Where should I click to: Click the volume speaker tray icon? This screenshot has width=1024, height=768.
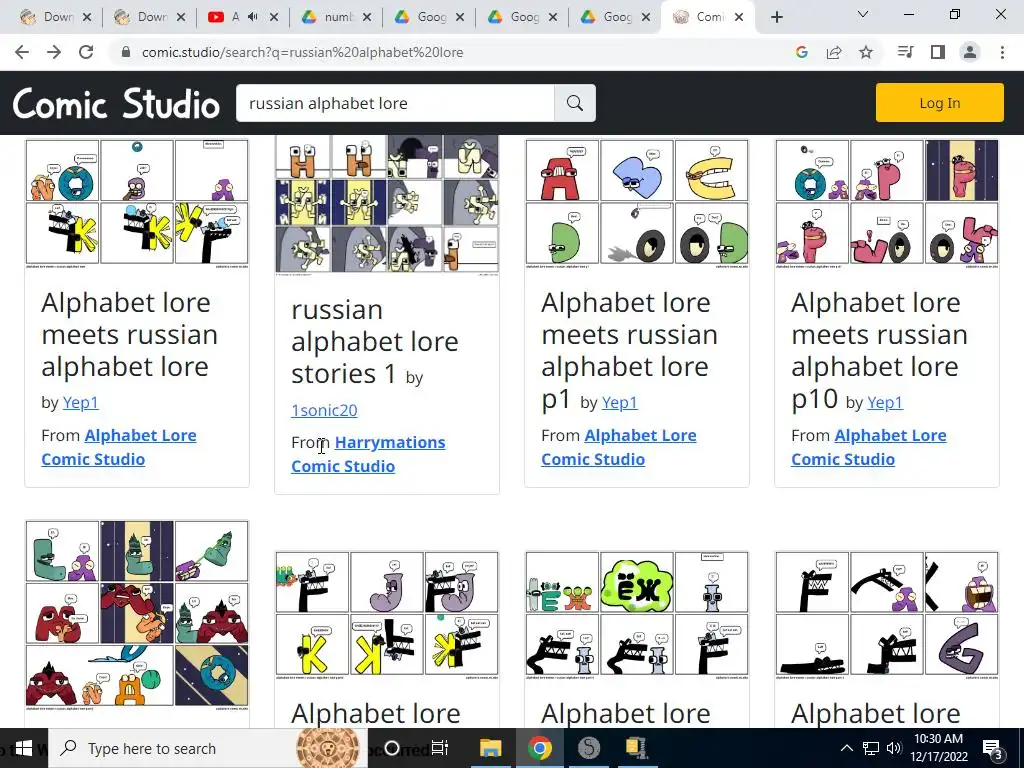click(x=893, y=748)
